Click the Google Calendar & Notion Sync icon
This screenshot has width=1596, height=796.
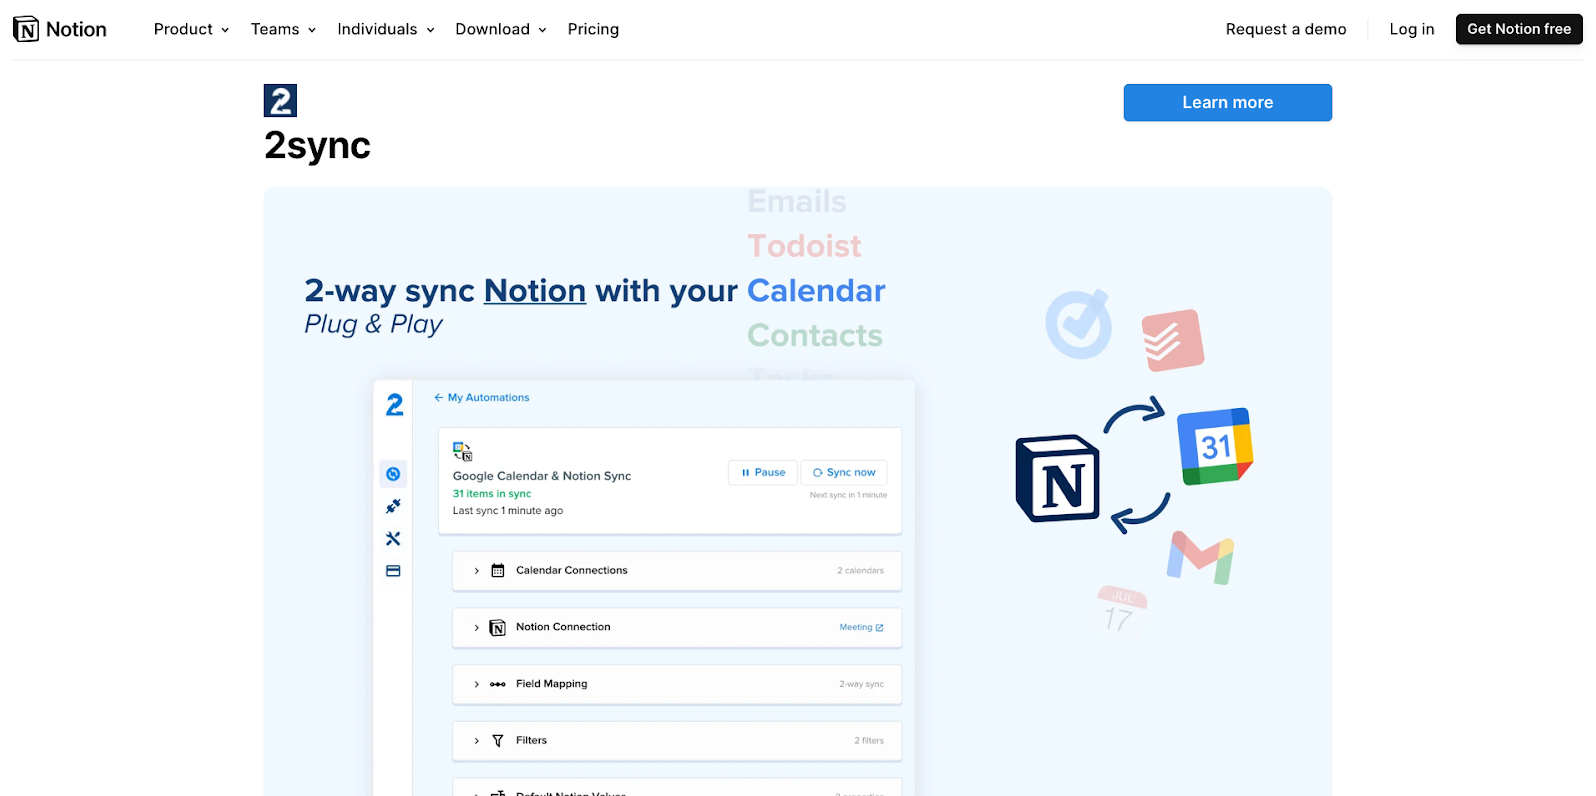point(462,451)
